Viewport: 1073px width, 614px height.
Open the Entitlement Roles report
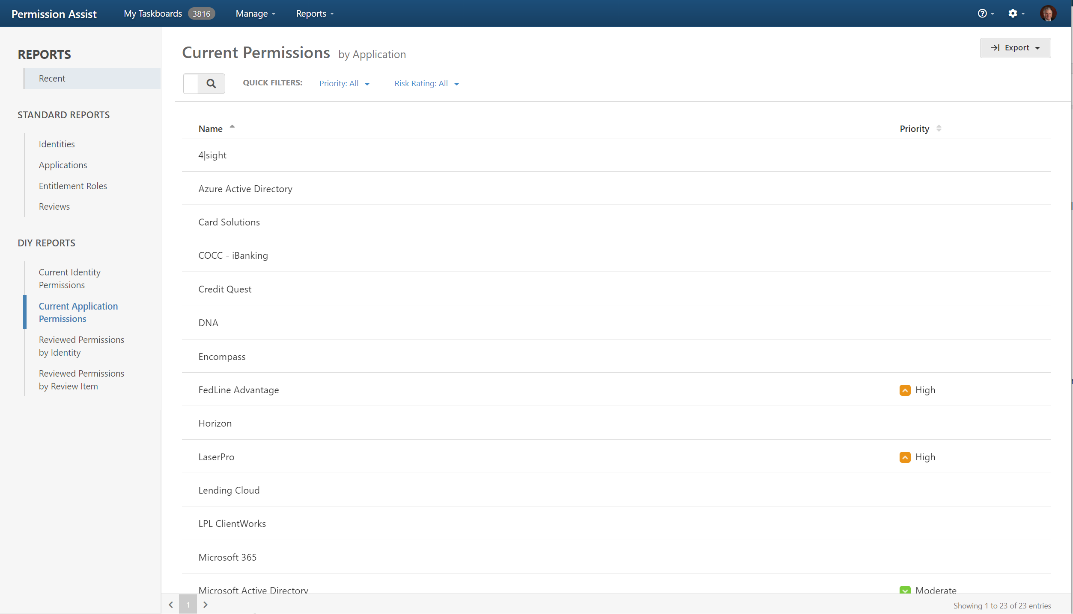[73, 186]
